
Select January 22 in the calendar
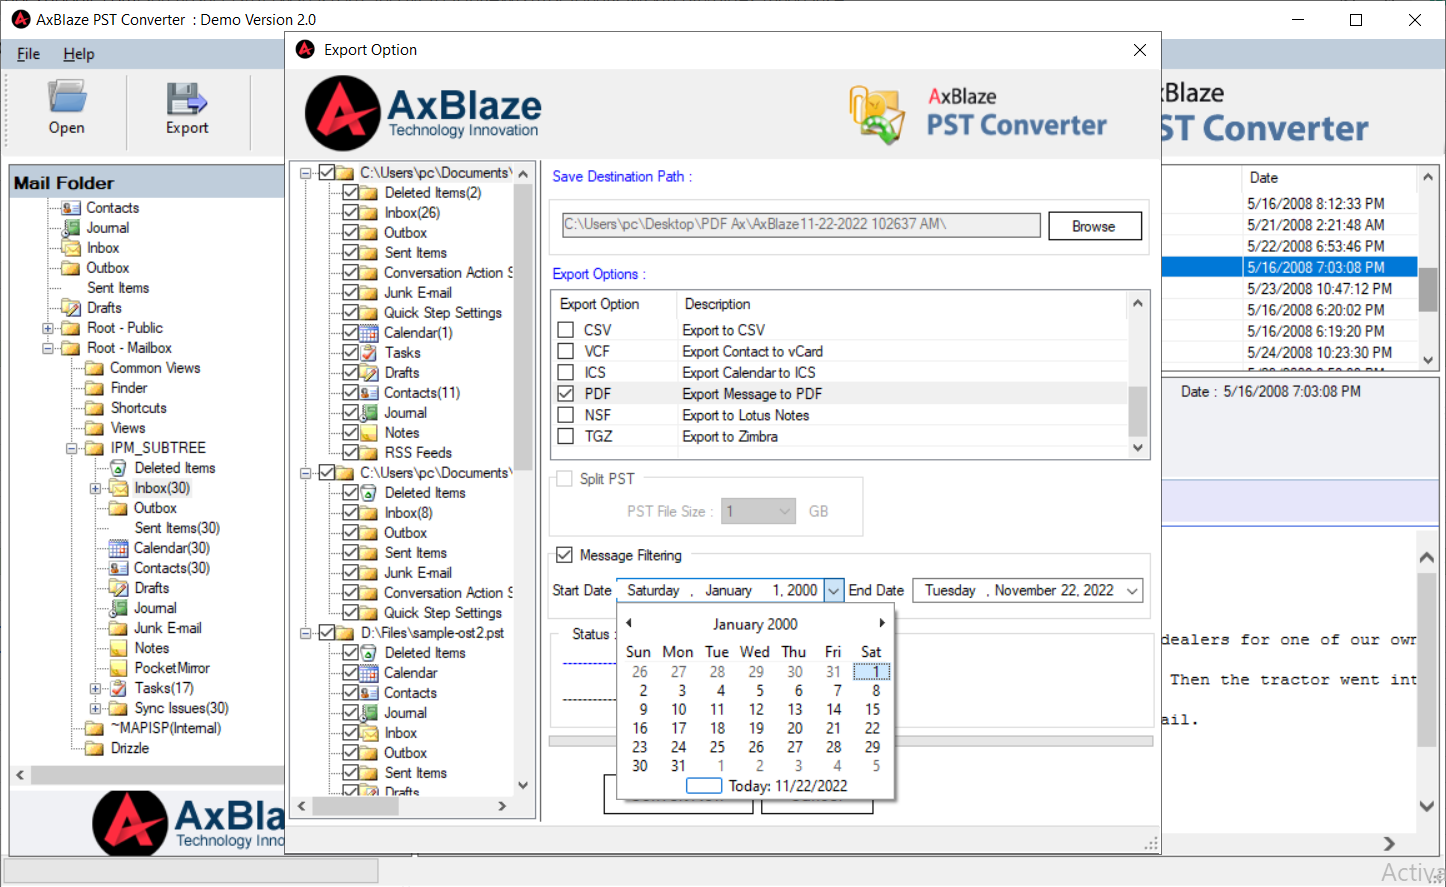(873, 728)
